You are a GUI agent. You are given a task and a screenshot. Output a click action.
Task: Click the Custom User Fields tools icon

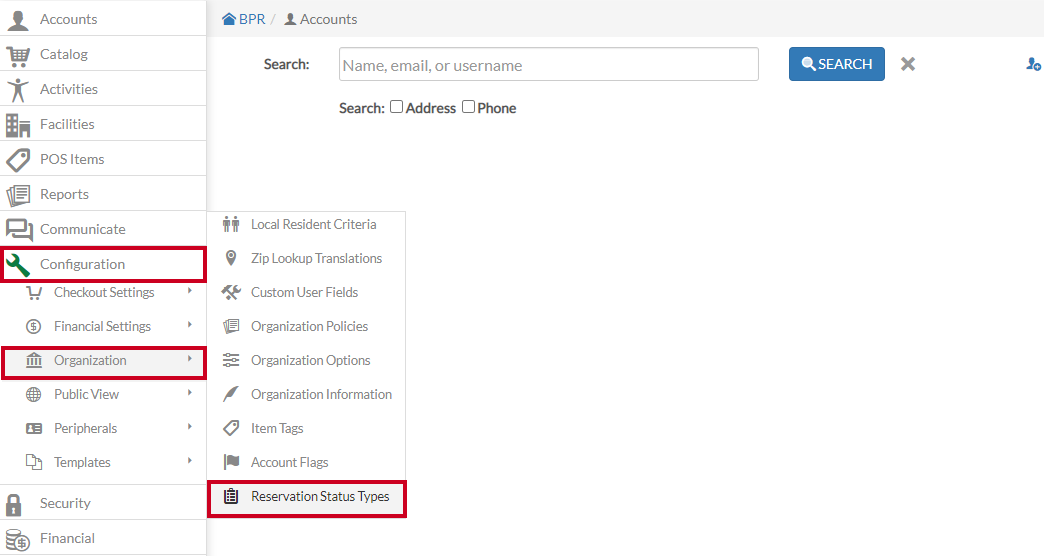pyautogui.click(x=231, y=292)
